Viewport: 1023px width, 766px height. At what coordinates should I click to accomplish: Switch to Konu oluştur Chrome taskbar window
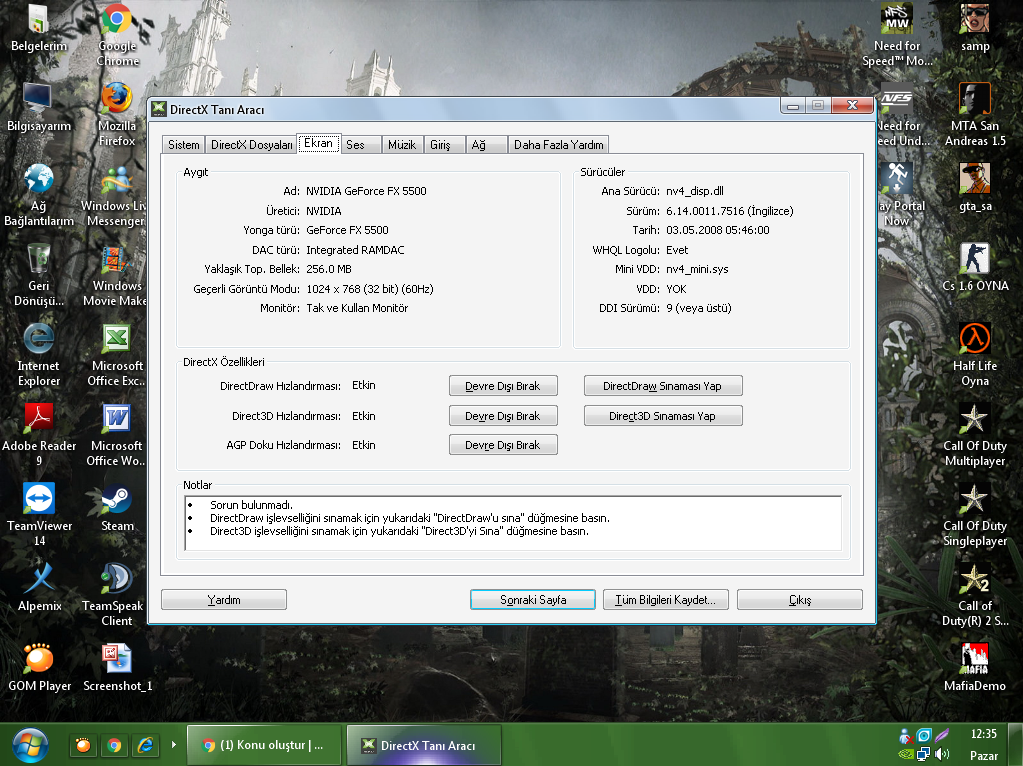264,745
